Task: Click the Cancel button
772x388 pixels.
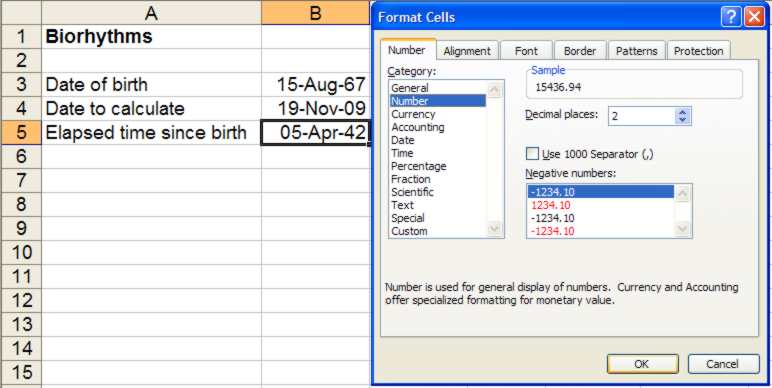Action: (723, 364)
